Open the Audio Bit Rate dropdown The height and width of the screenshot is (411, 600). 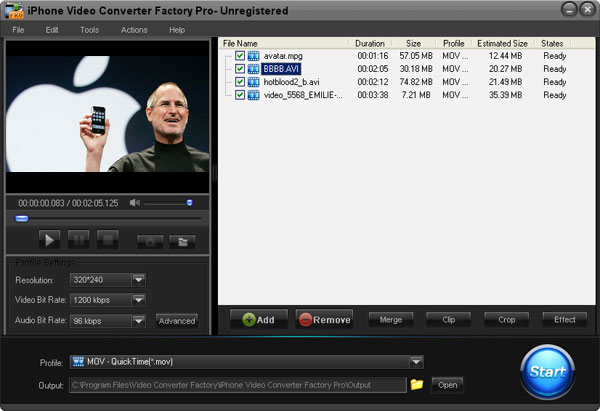coord(139,321)
